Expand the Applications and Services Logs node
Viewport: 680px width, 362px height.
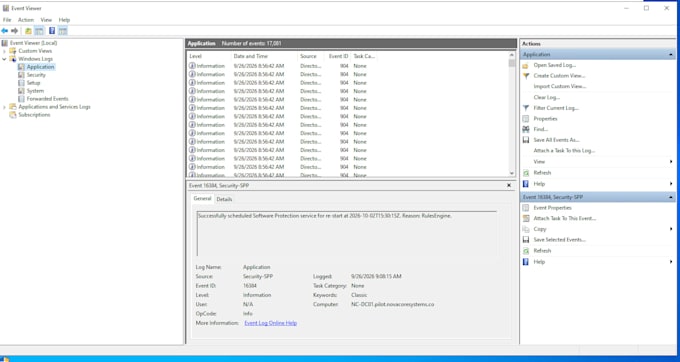pyautogui.click(x=4, y=107)
